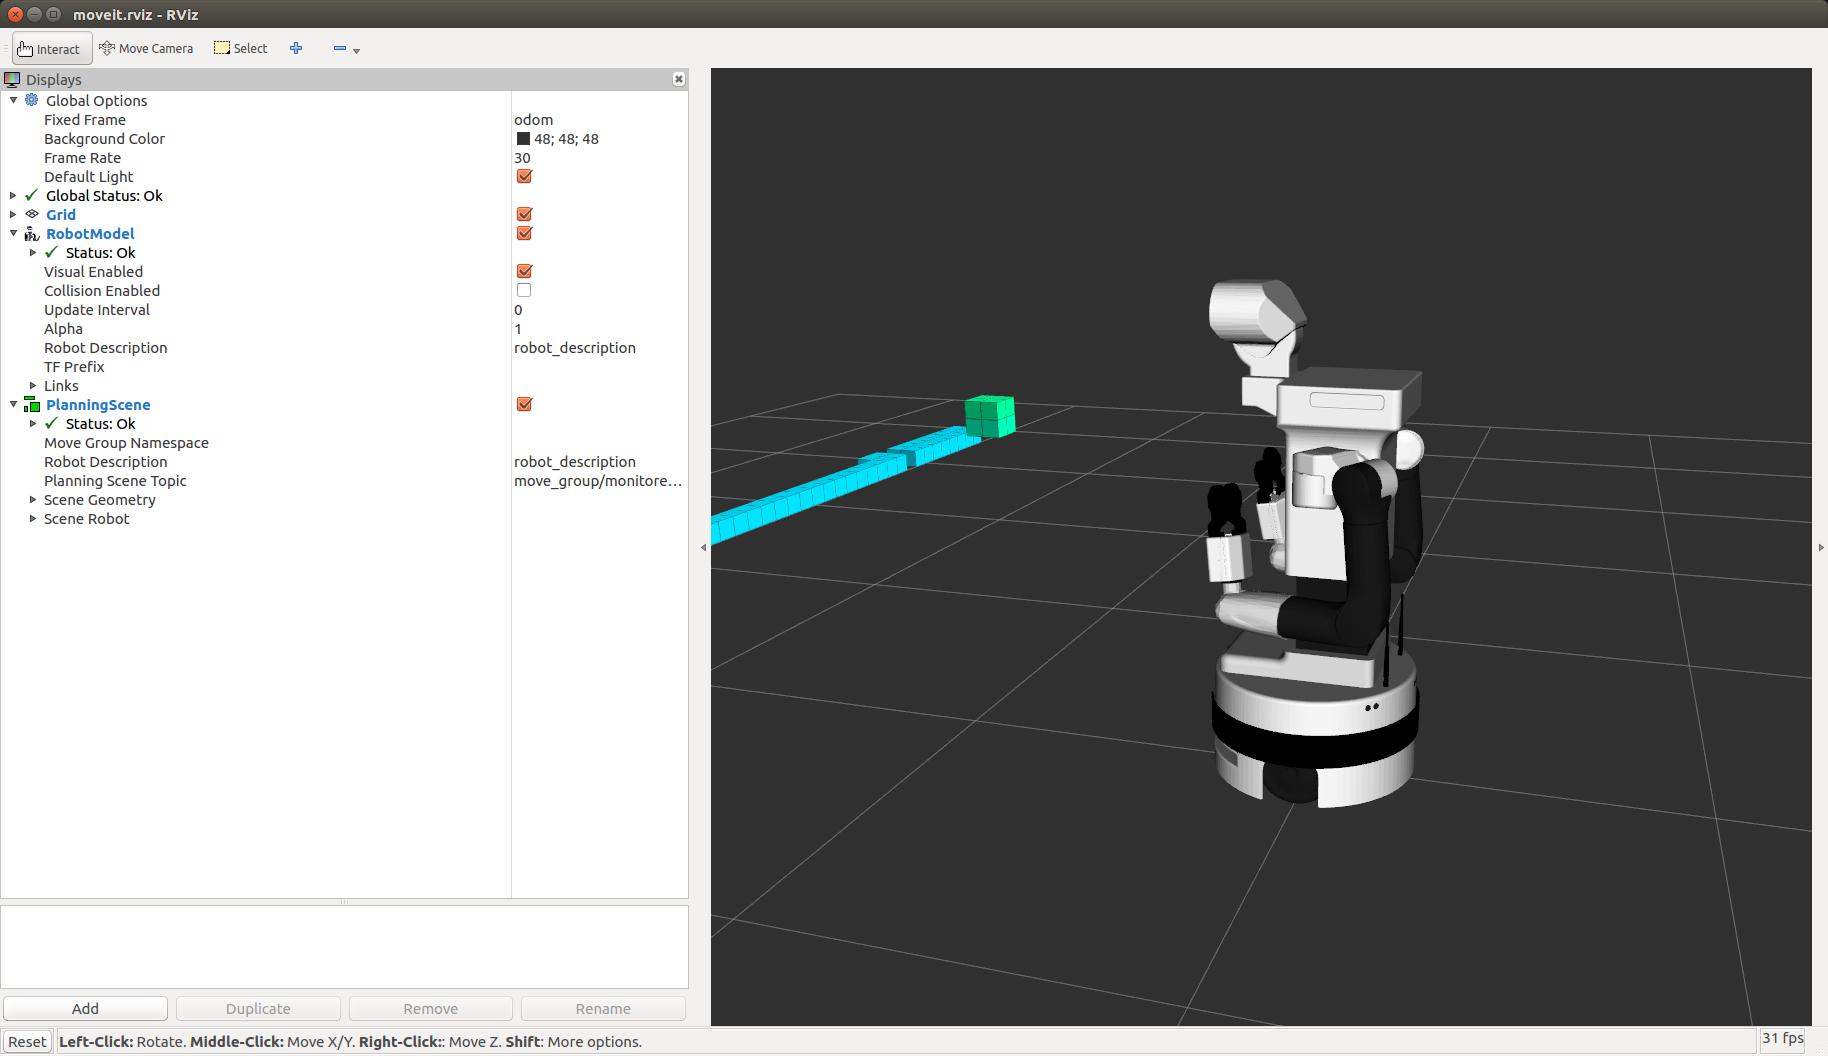Click the Add display button
The image size is (1828, 1056).
click(x=85, y=1008)
